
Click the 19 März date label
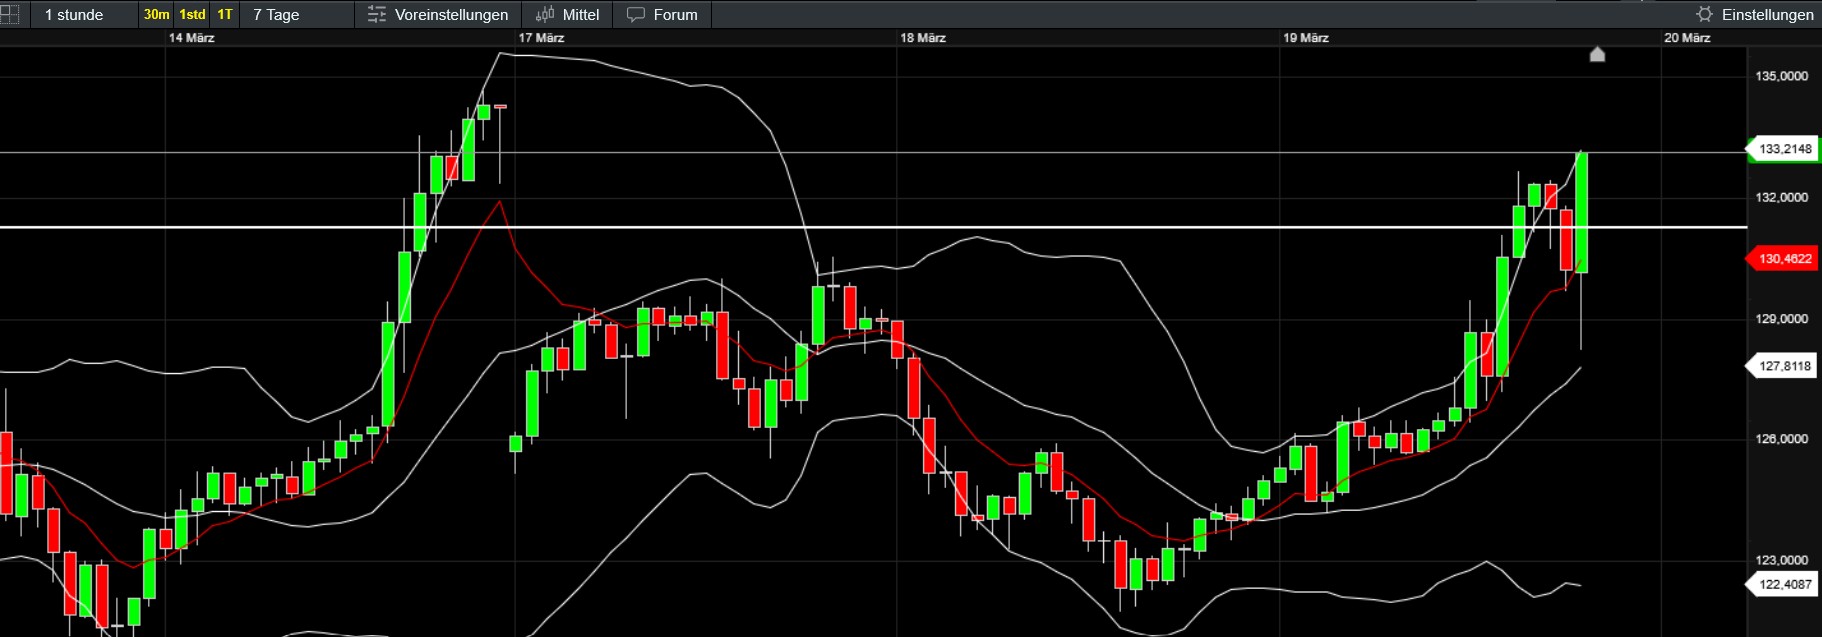(x=1306, y=38)
